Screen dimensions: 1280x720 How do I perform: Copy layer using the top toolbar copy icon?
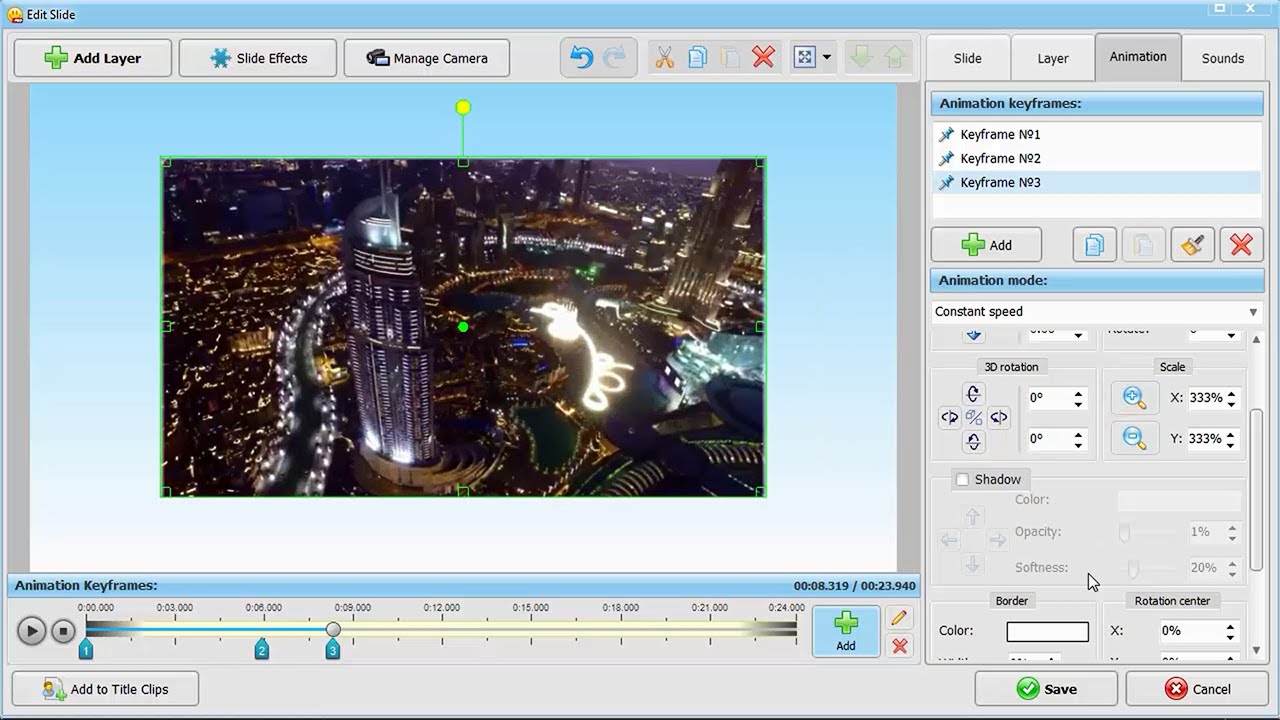pyautogui.click(x=697, y=58)
